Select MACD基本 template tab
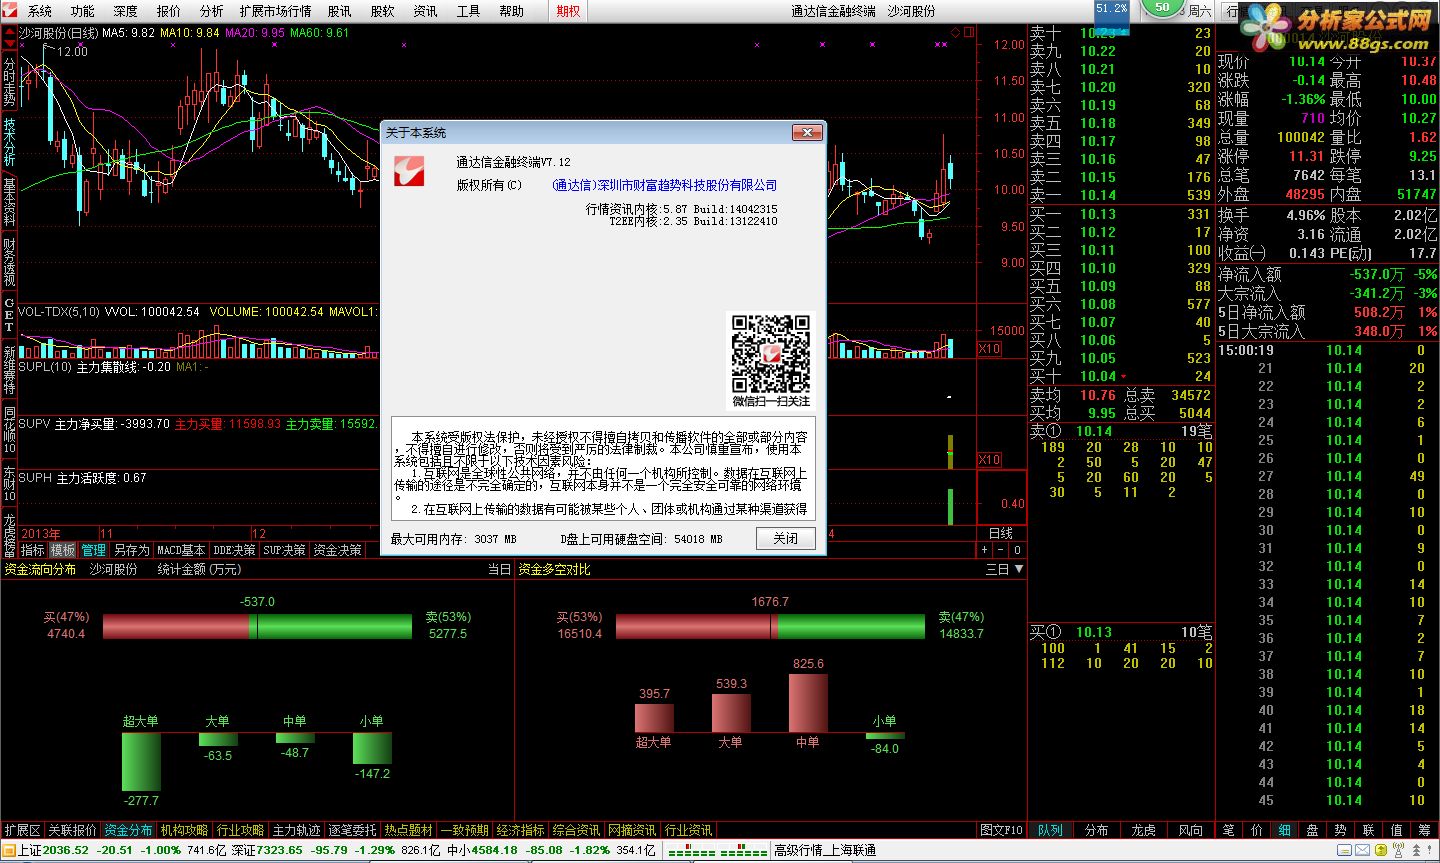The width and height of the screenshot is (1440, 863). 181,550
